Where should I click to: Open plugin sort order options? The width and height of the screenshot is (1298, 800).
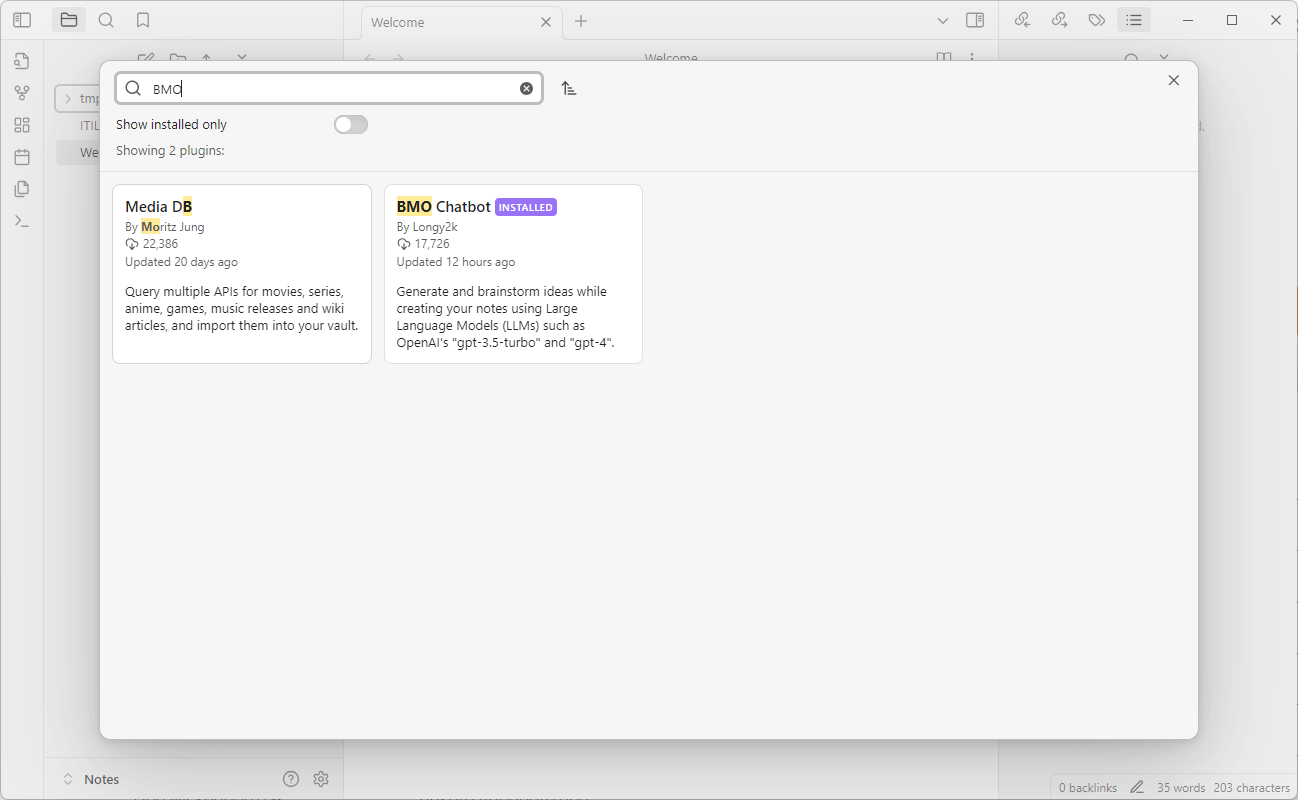click(x=569, y=88)
